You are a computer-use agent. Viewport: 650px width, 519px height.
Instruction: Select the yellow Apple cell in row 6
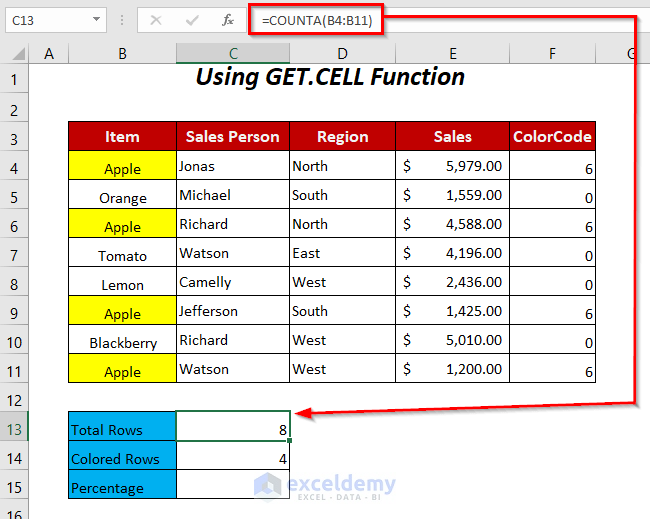(x=122, y=223)
